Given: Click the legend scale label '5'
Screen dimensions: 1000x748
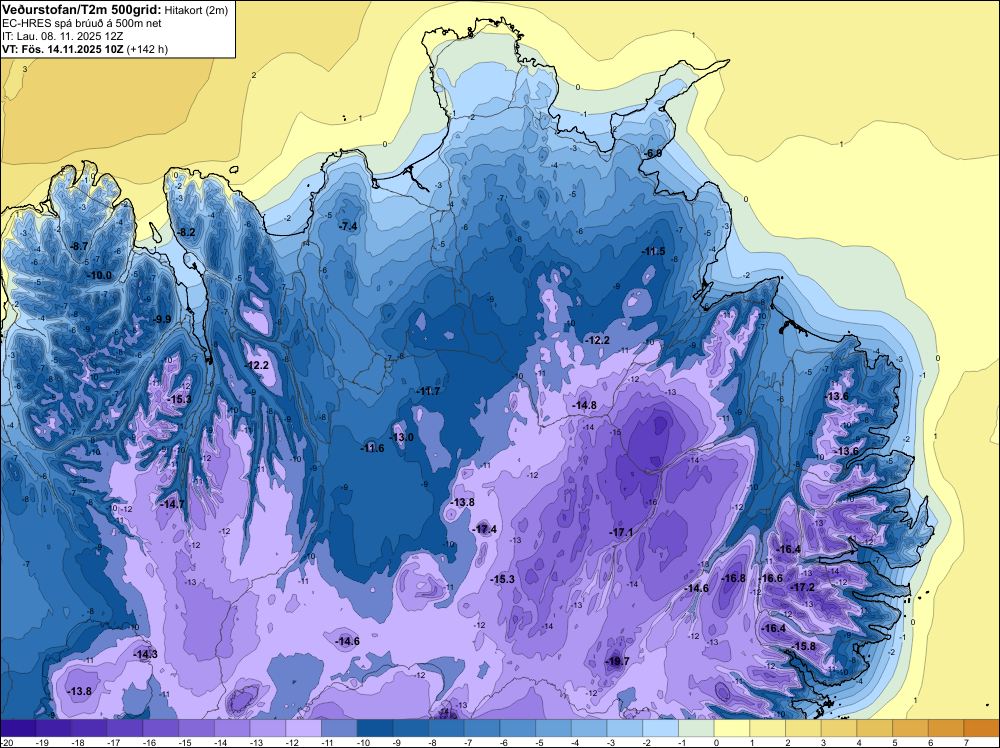Looking at the screenshot, I should click(x=894, y=742).
